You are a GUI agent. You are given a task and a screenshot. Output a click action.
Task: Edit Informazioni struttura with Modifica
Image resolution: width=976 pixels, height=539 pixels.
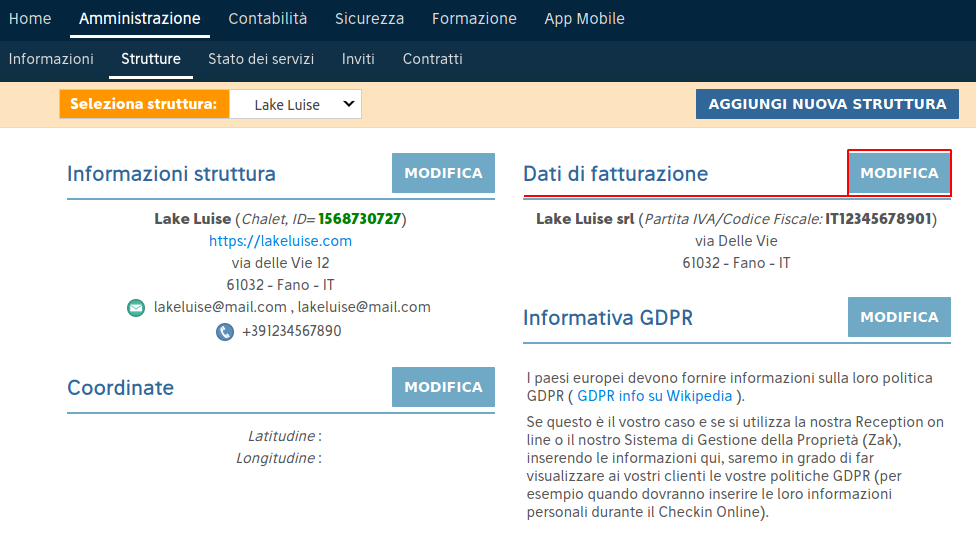pyautogui.click(x=443, y=173)
